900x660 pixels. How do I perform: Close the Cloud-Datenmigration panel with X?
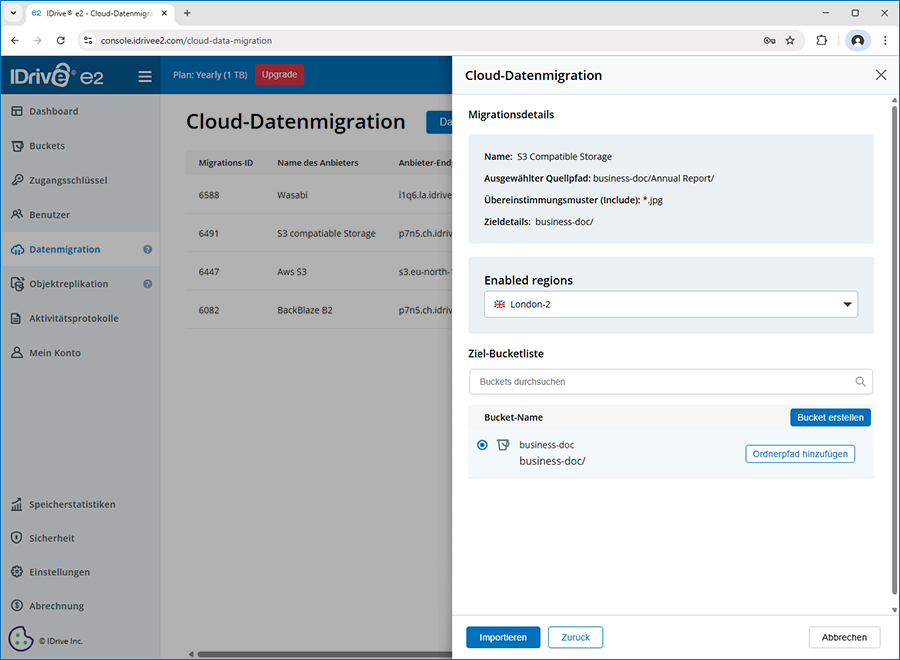881,75
